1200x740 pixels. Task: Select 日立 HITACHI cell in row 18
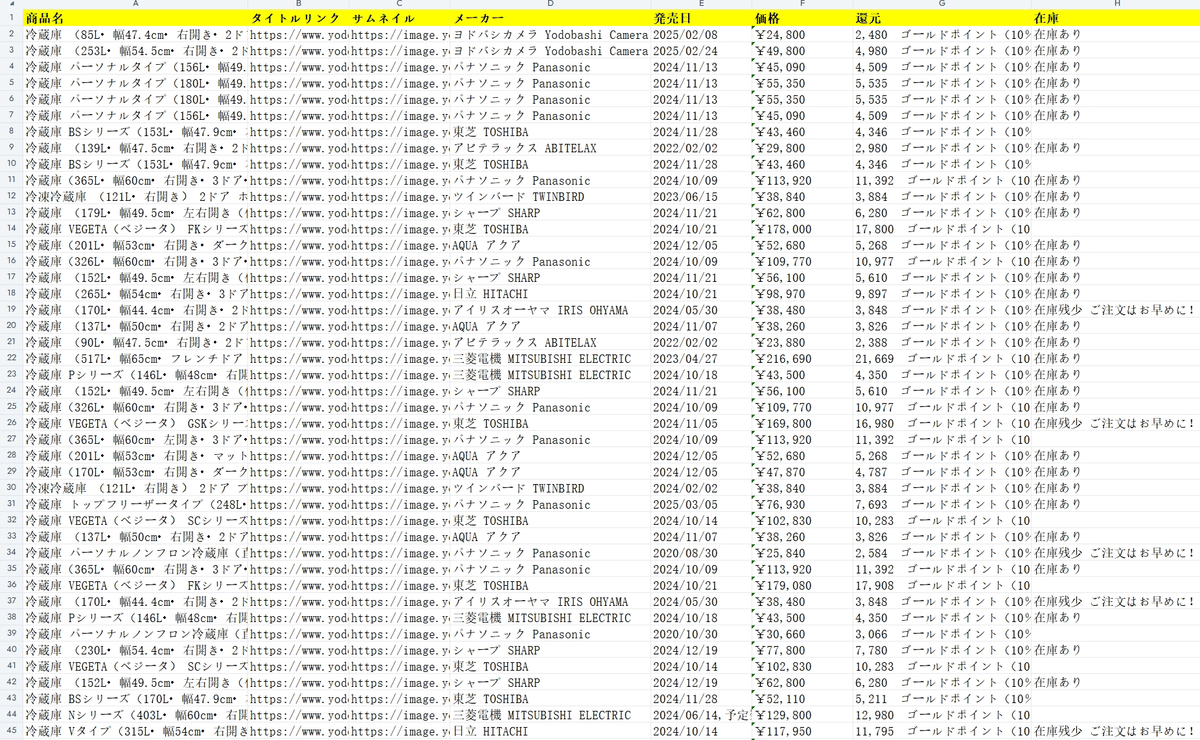coord(550,294)
